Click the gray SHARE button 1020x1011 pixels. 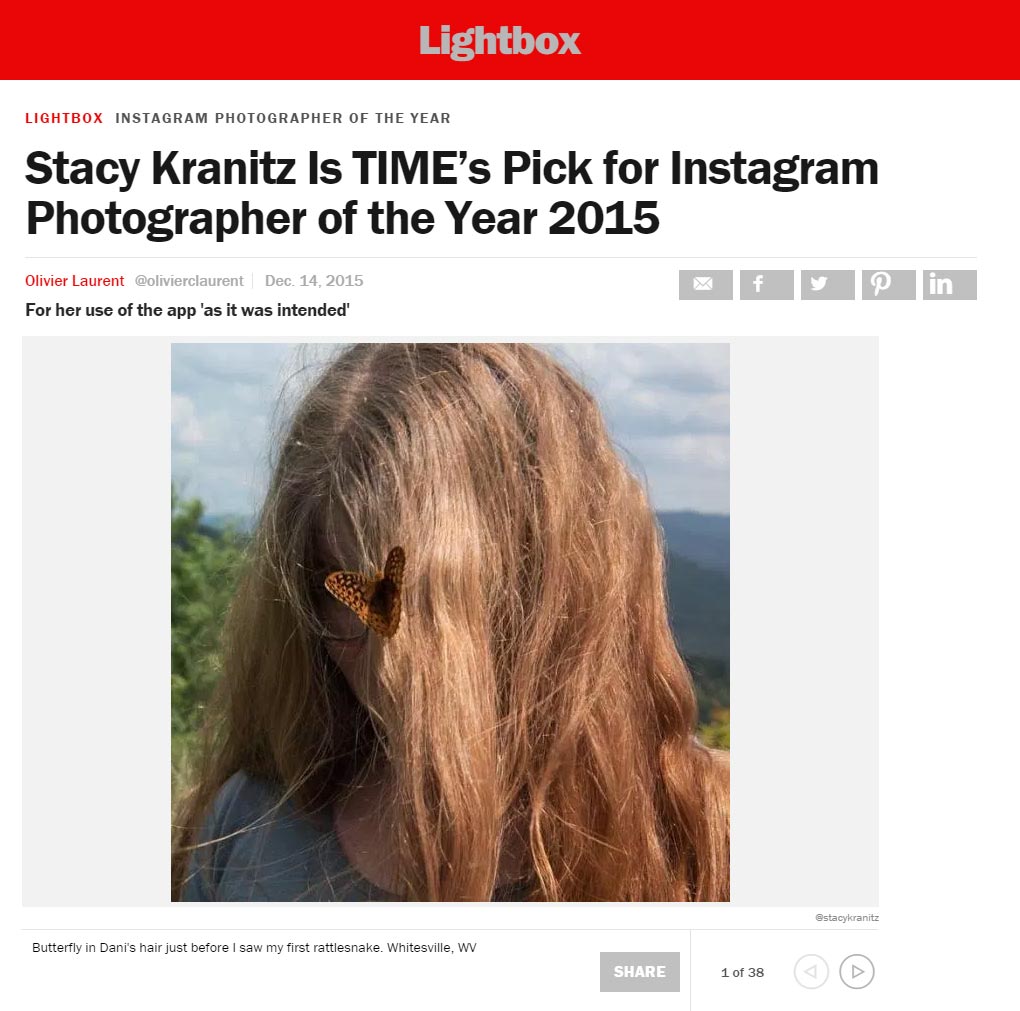coord(639,971)
